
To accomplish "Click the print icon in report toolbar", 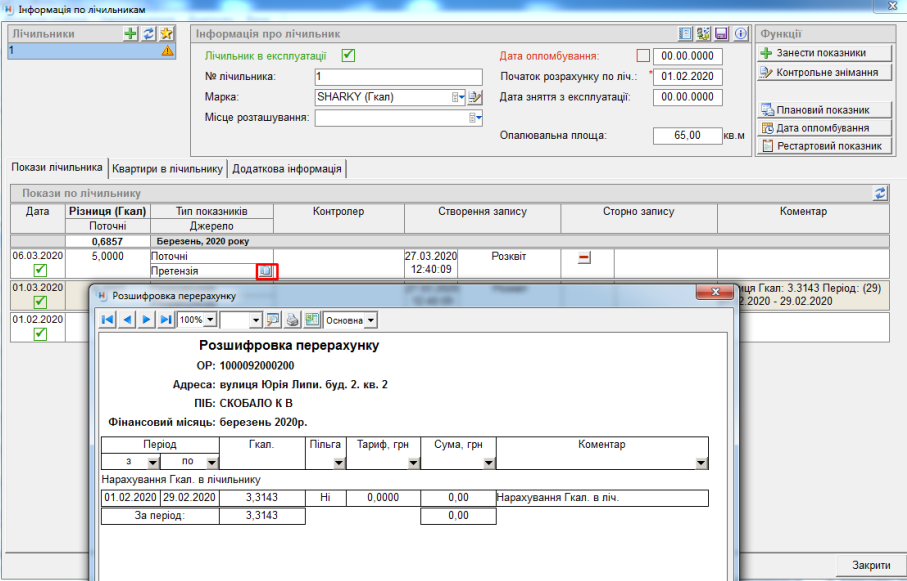I will [x=292, y=320].
